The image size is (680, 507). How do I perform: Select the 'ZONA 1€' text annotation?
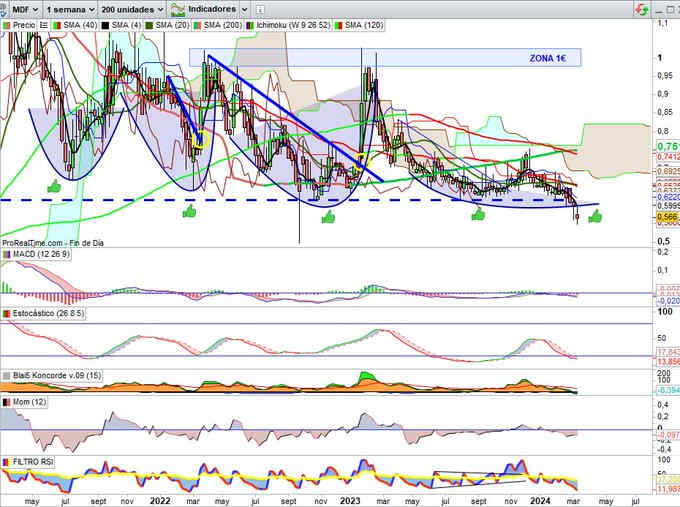click(x=548, y=58)
